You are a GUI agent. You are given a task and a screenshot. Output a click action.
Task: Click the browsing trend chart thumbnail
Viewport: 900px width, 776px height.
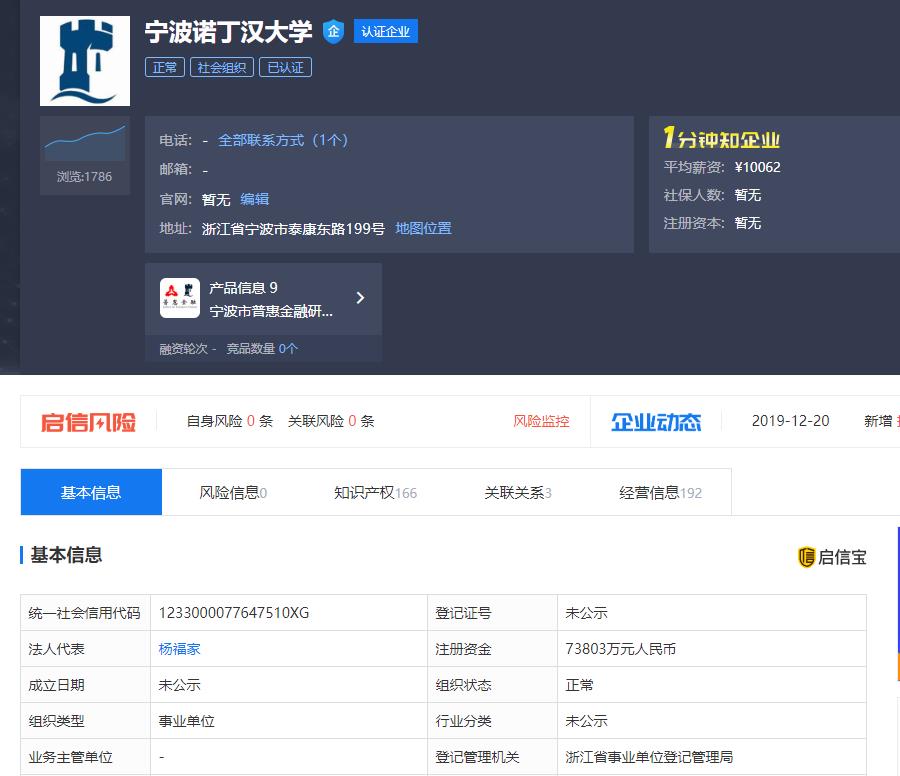(x=85, y=142)
